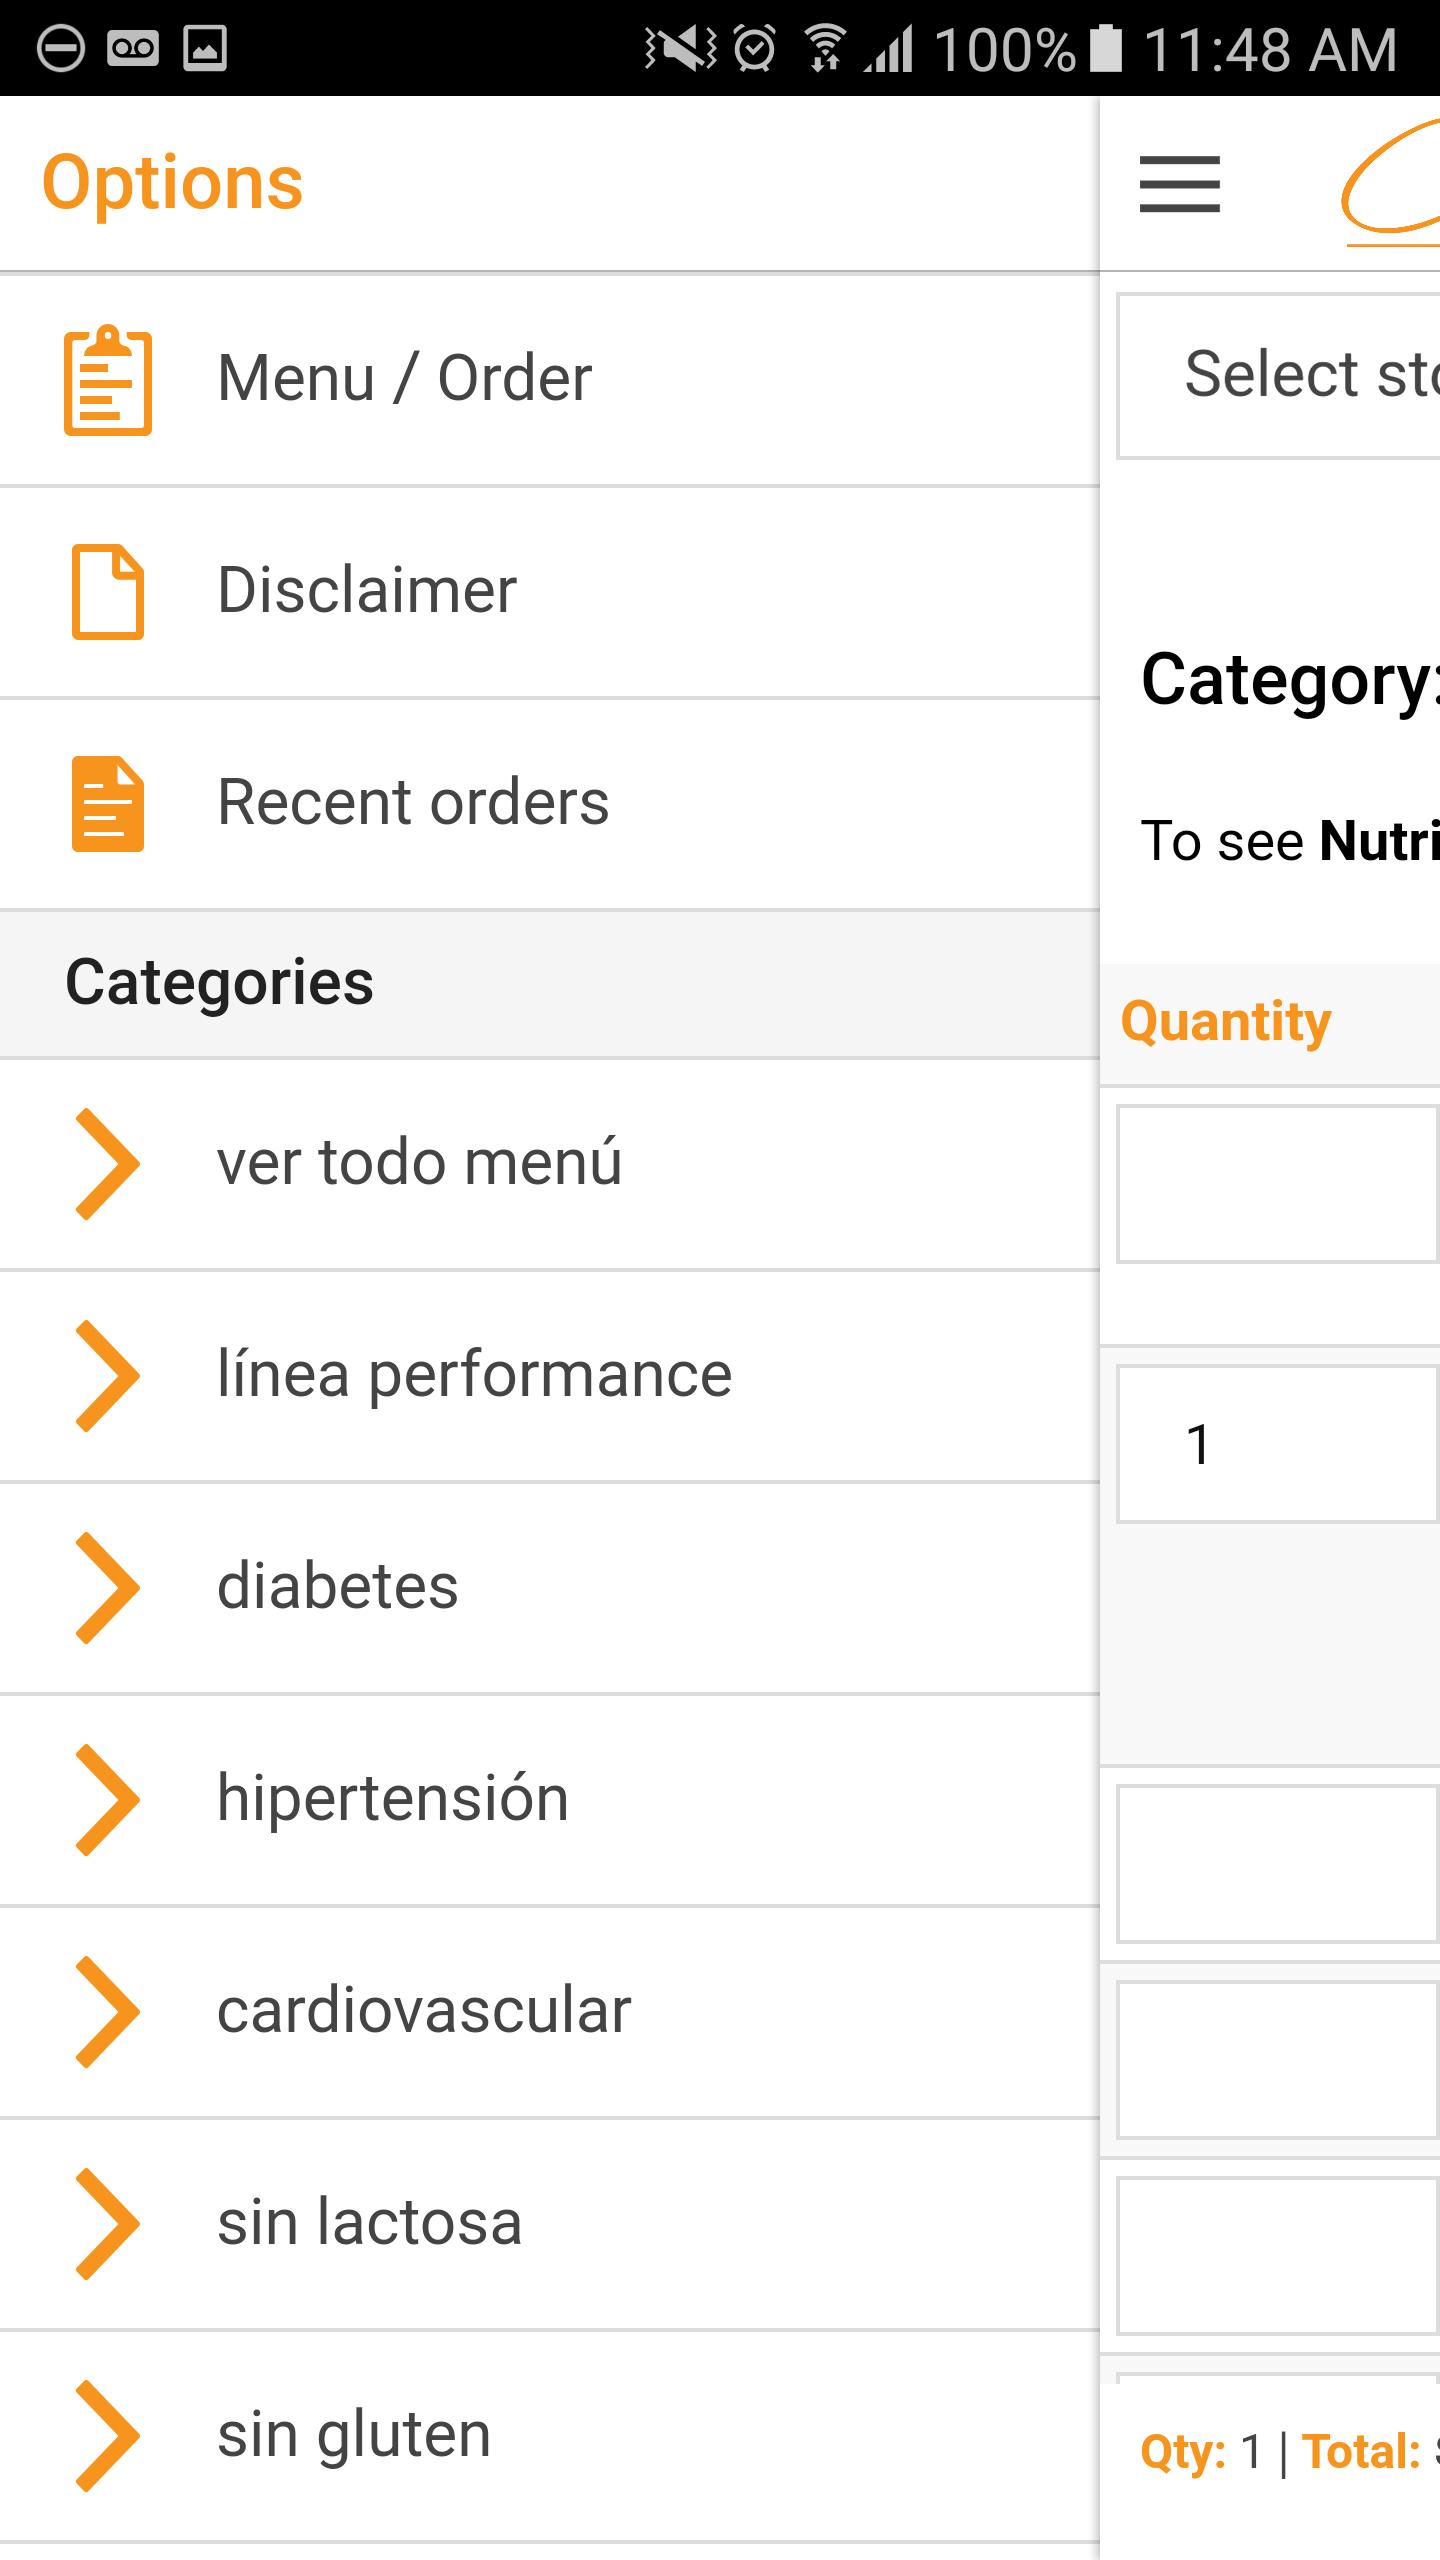The height and width of the screenshot is (2560, 1440).
Task: Tap the alarm icon in status bar
Action: pos(755,48)
